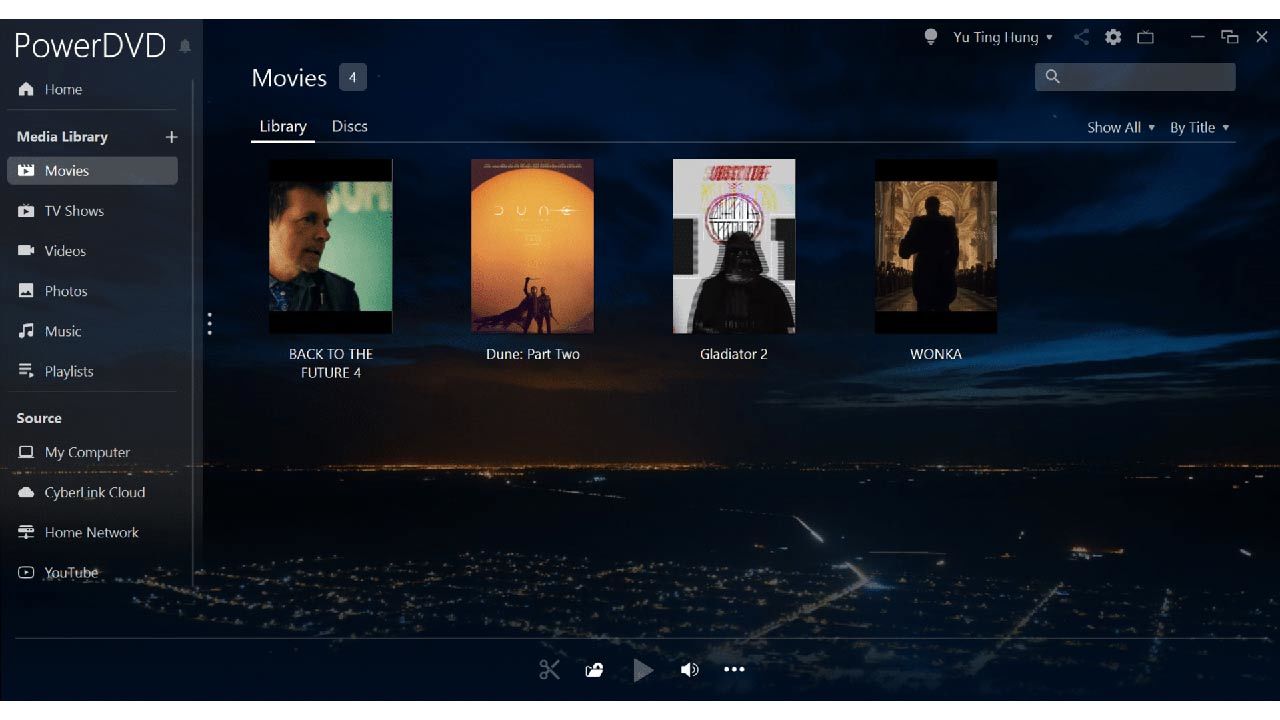Click the Photos picture icon
Screen dimensions: 1280x720
[x=26, y=291]
